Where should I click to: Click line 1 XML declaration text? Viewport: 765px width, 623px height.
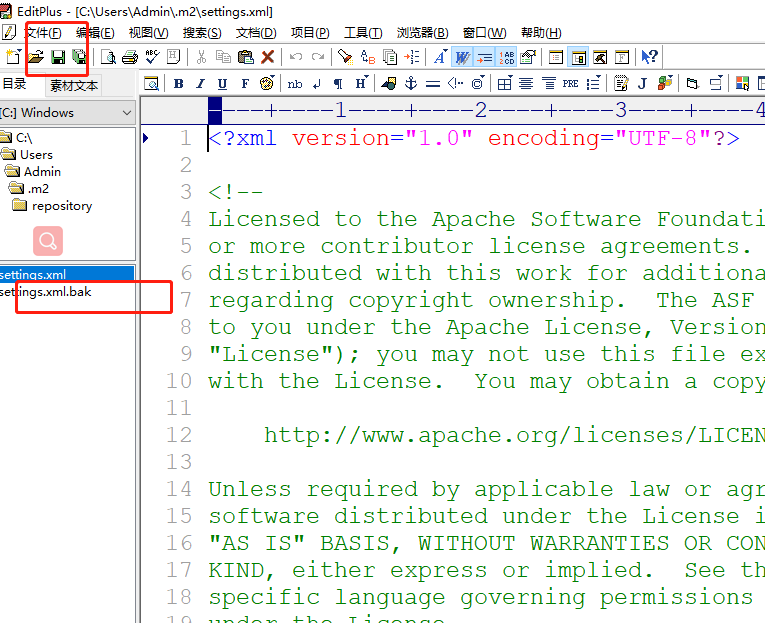474,138
